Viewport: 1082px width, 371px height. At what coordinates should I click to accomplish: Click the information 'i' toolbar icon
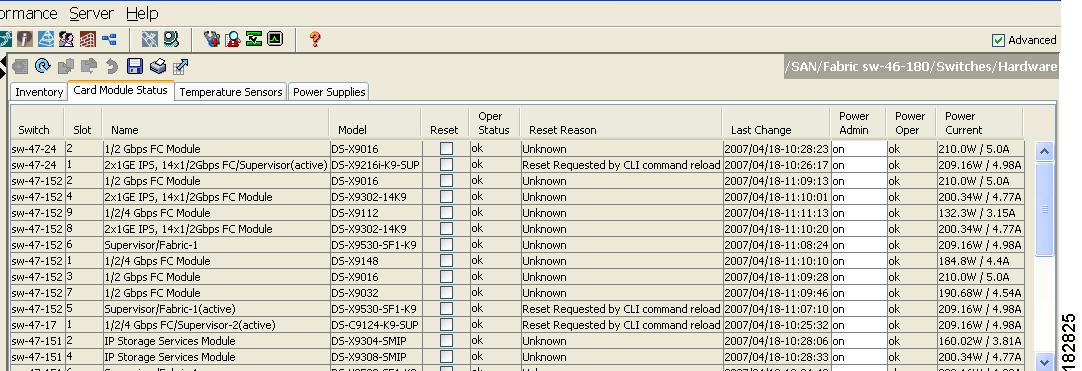pyautogui.click(x=25, y=39)
